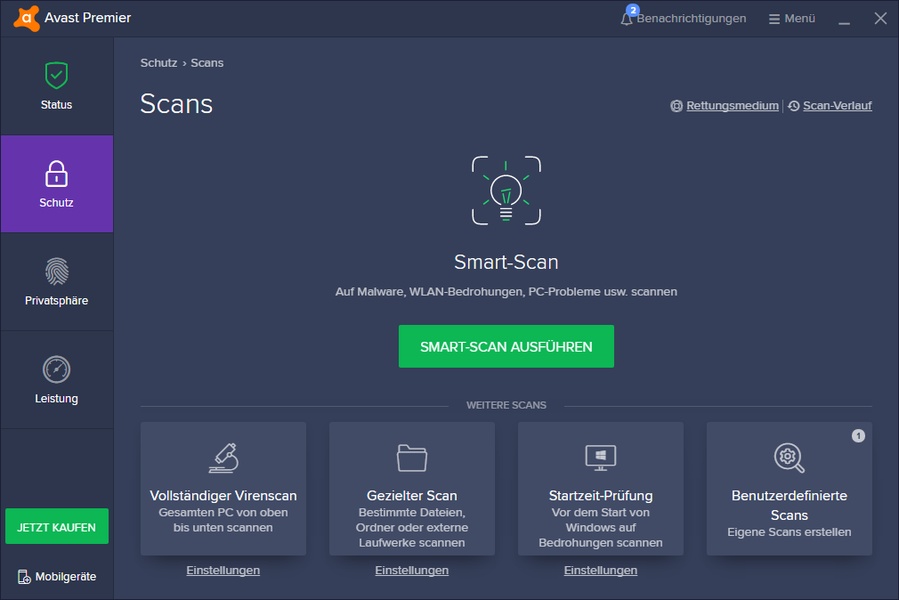Click the Scans breadcrumb entry
The height and width of the screenshot is (600, 899).
pos(207,63)
